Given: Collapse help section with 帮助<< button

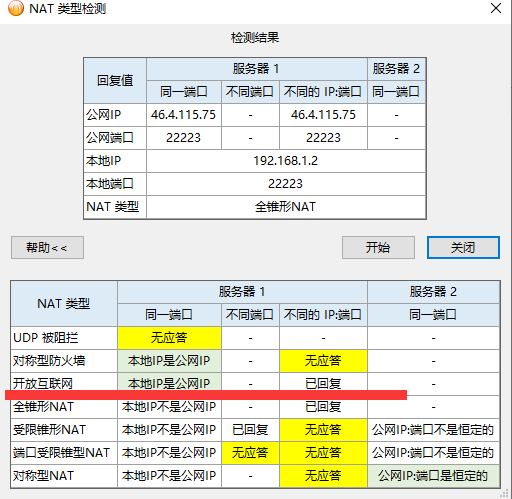Looking at the screenshot, I should click(x=47, y=248).
